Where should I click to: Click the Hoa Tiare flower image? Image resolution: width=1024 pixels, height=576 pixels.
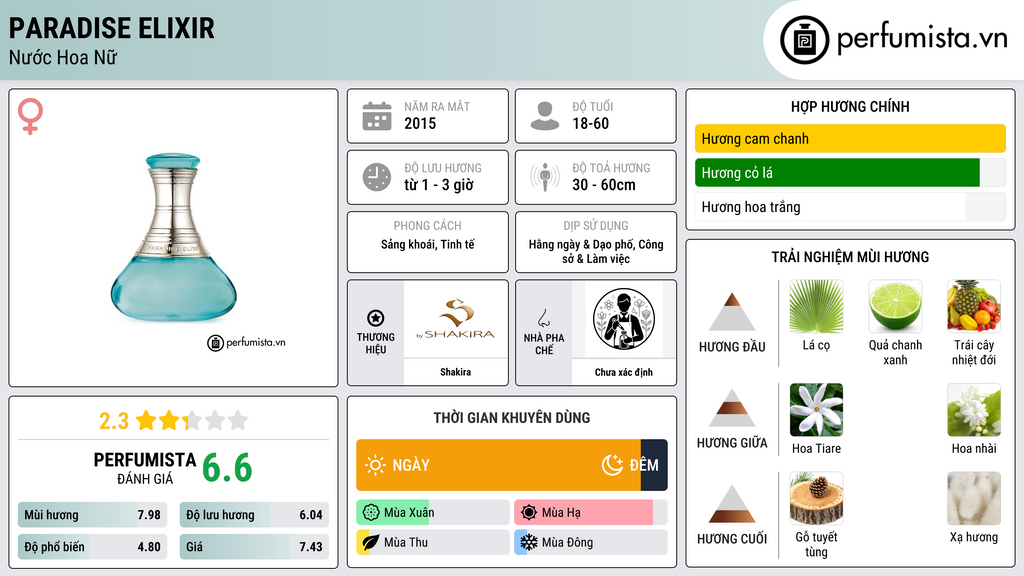[816, 409]
